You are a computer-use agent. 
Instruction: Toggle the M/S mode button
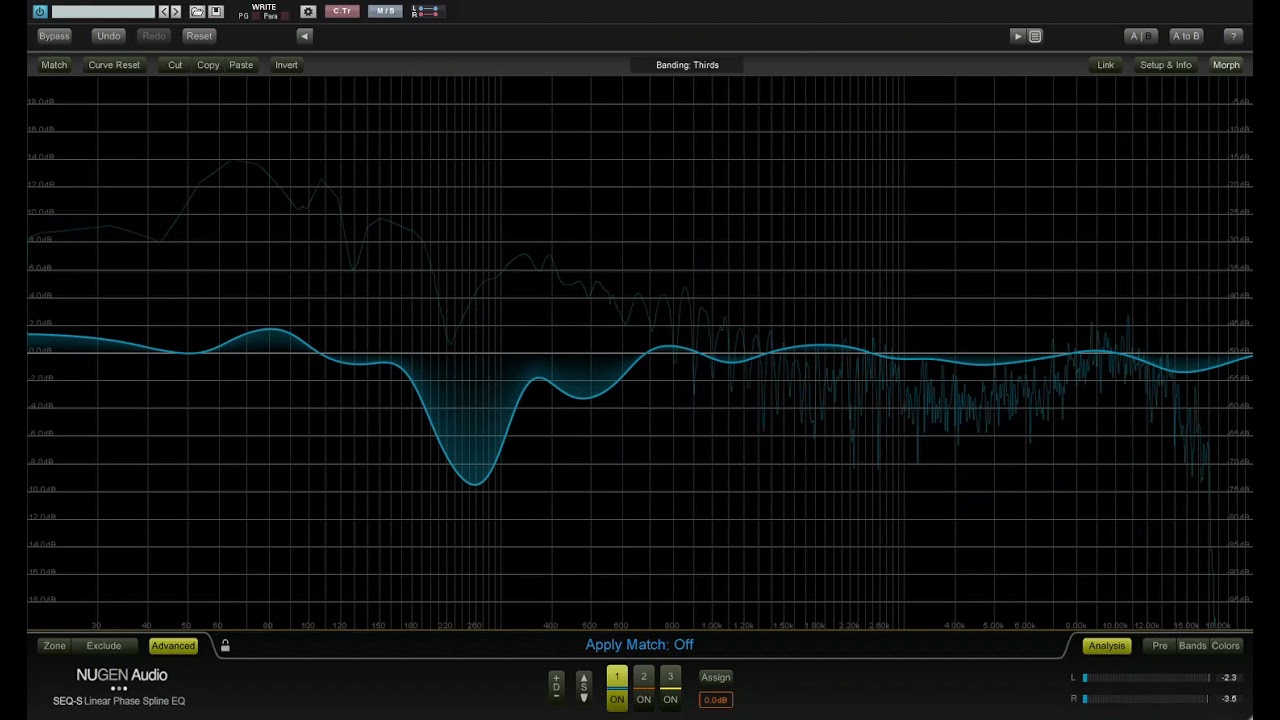[385, 12]
